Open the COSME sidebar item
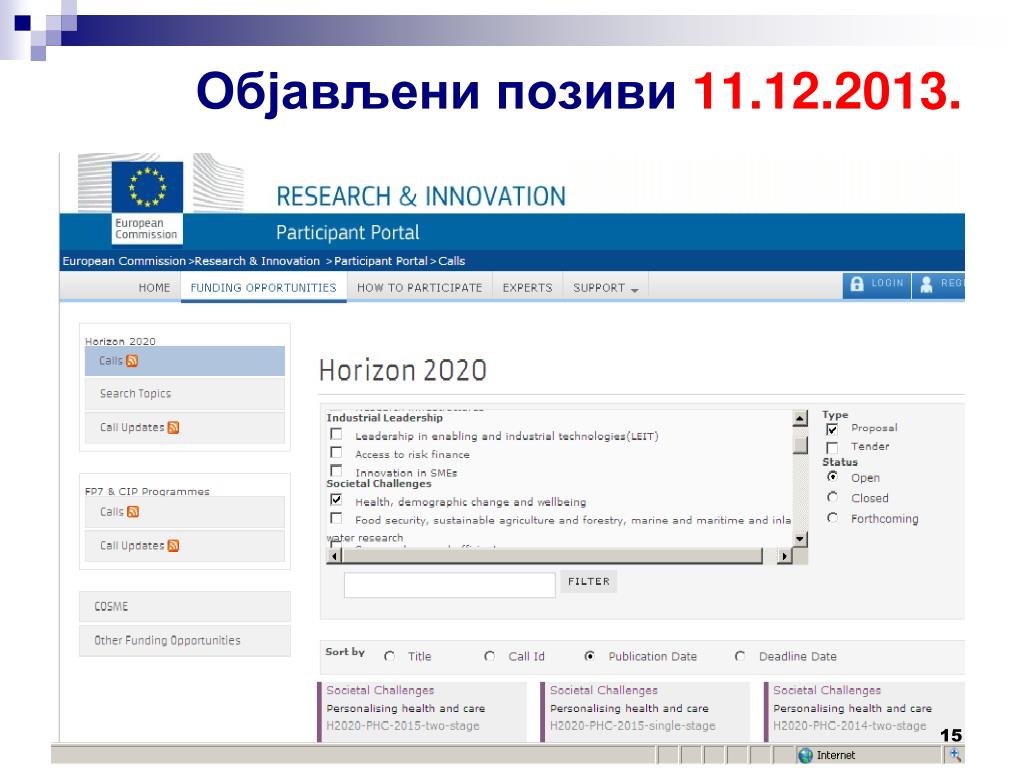Viewport: 1024px width, 768px height. (185, 607)
